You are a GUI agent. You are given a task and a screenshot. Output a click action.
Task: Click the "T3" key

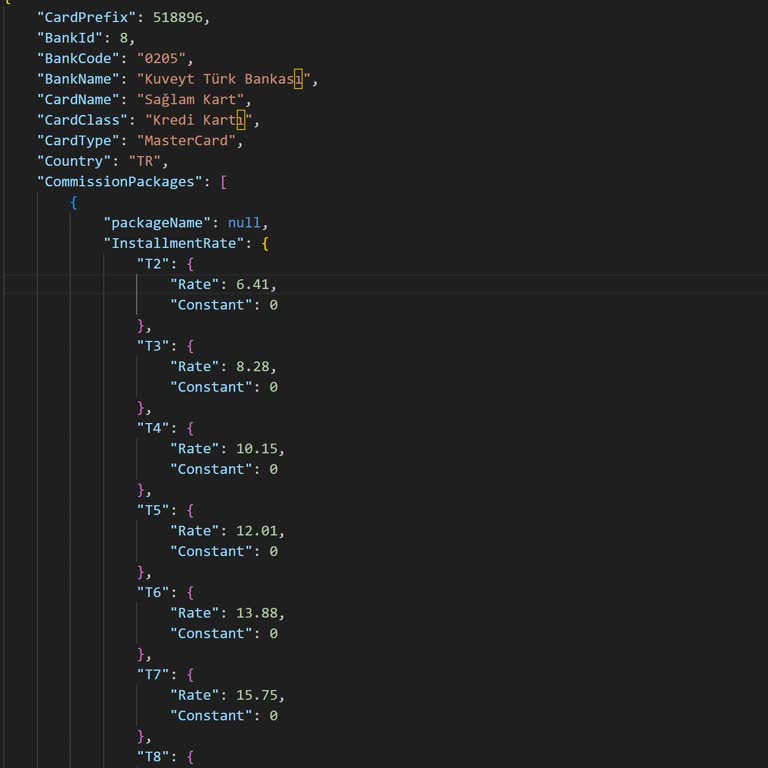156,345
